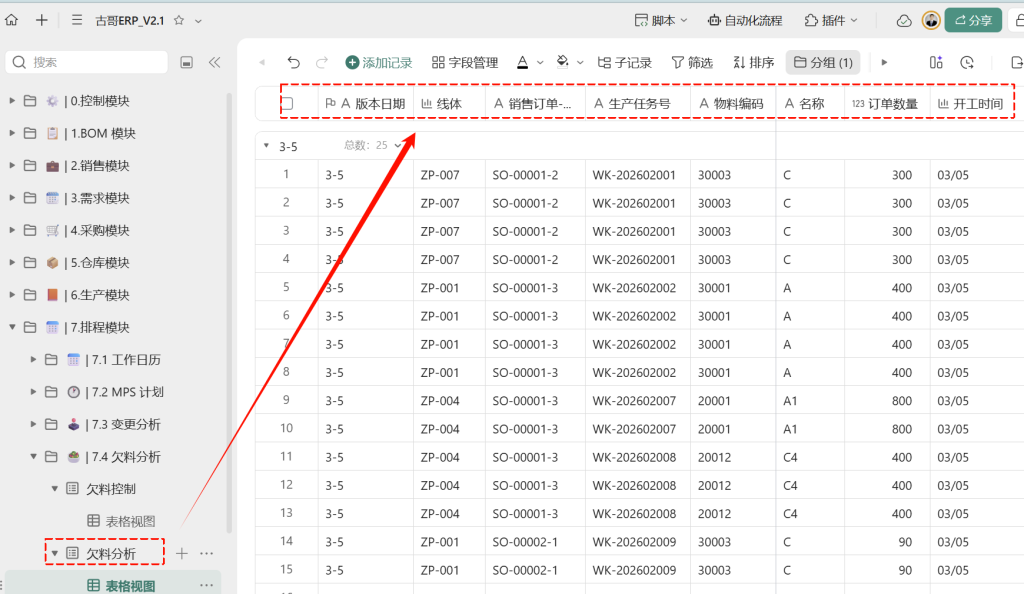Click 物料编码 column header
1024x594 pixels.
click(733, 103)
